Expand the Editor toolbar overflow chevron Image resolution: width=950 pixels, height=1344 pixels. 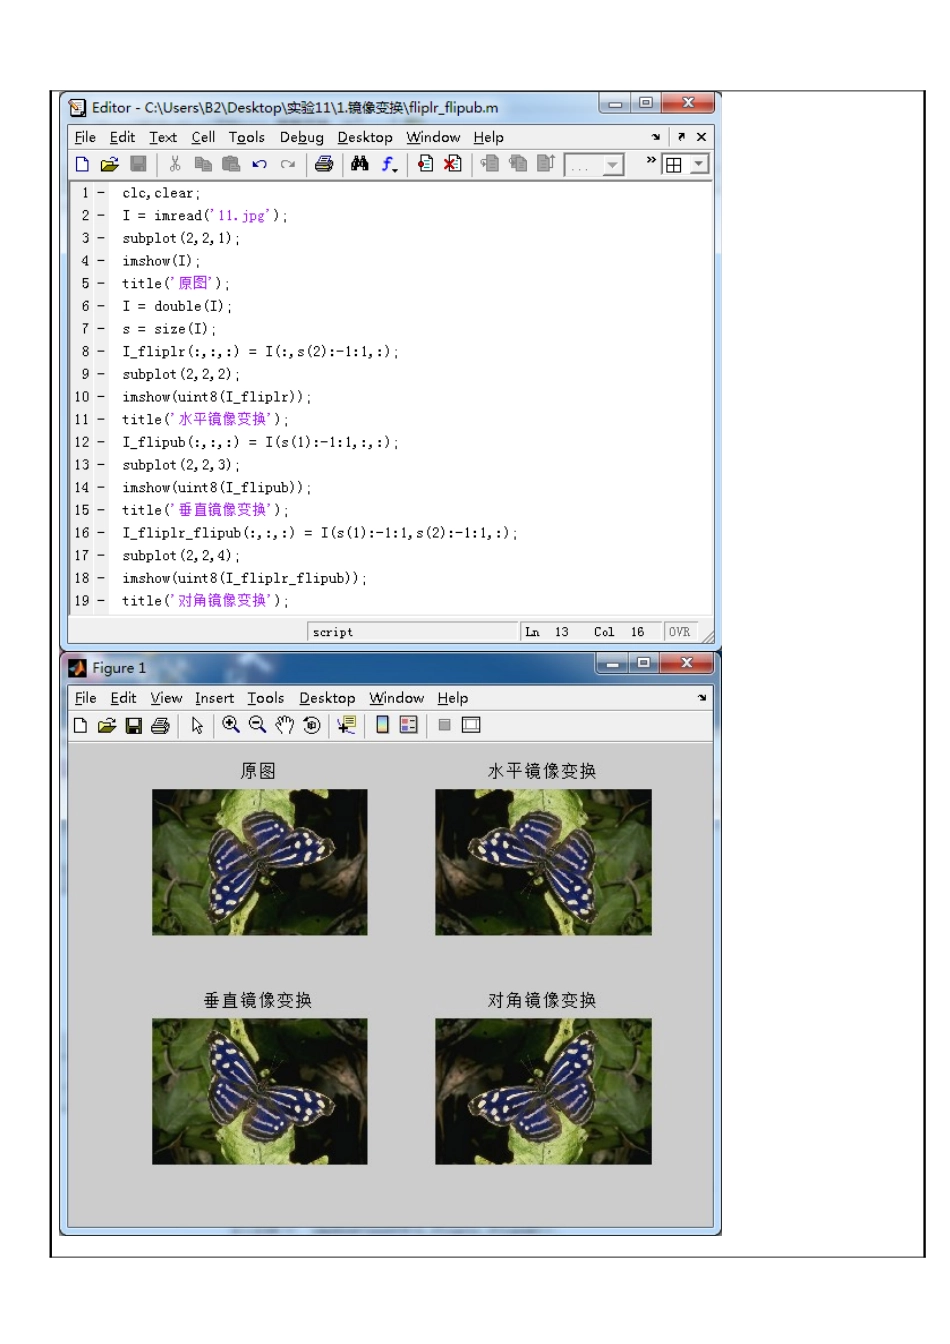[651, 160]
